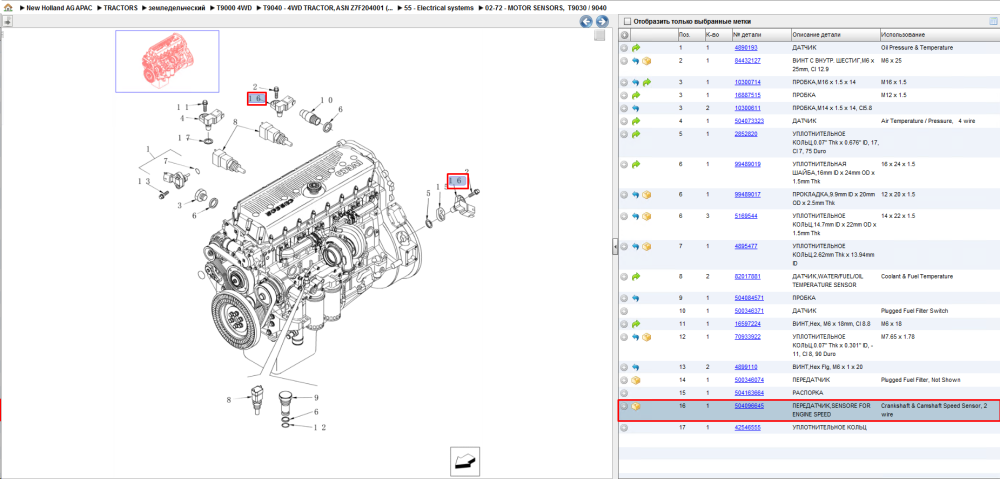Click callout 16 on diagram right side
1000x479 pixels.
457,181
